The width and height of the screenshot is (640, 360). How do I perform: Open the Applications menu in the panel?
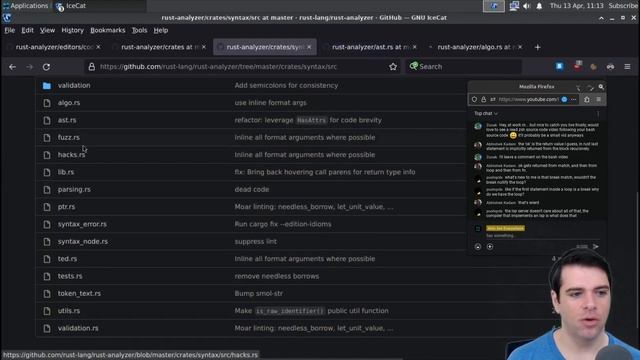pyautogui.click(x=25, y=6)
